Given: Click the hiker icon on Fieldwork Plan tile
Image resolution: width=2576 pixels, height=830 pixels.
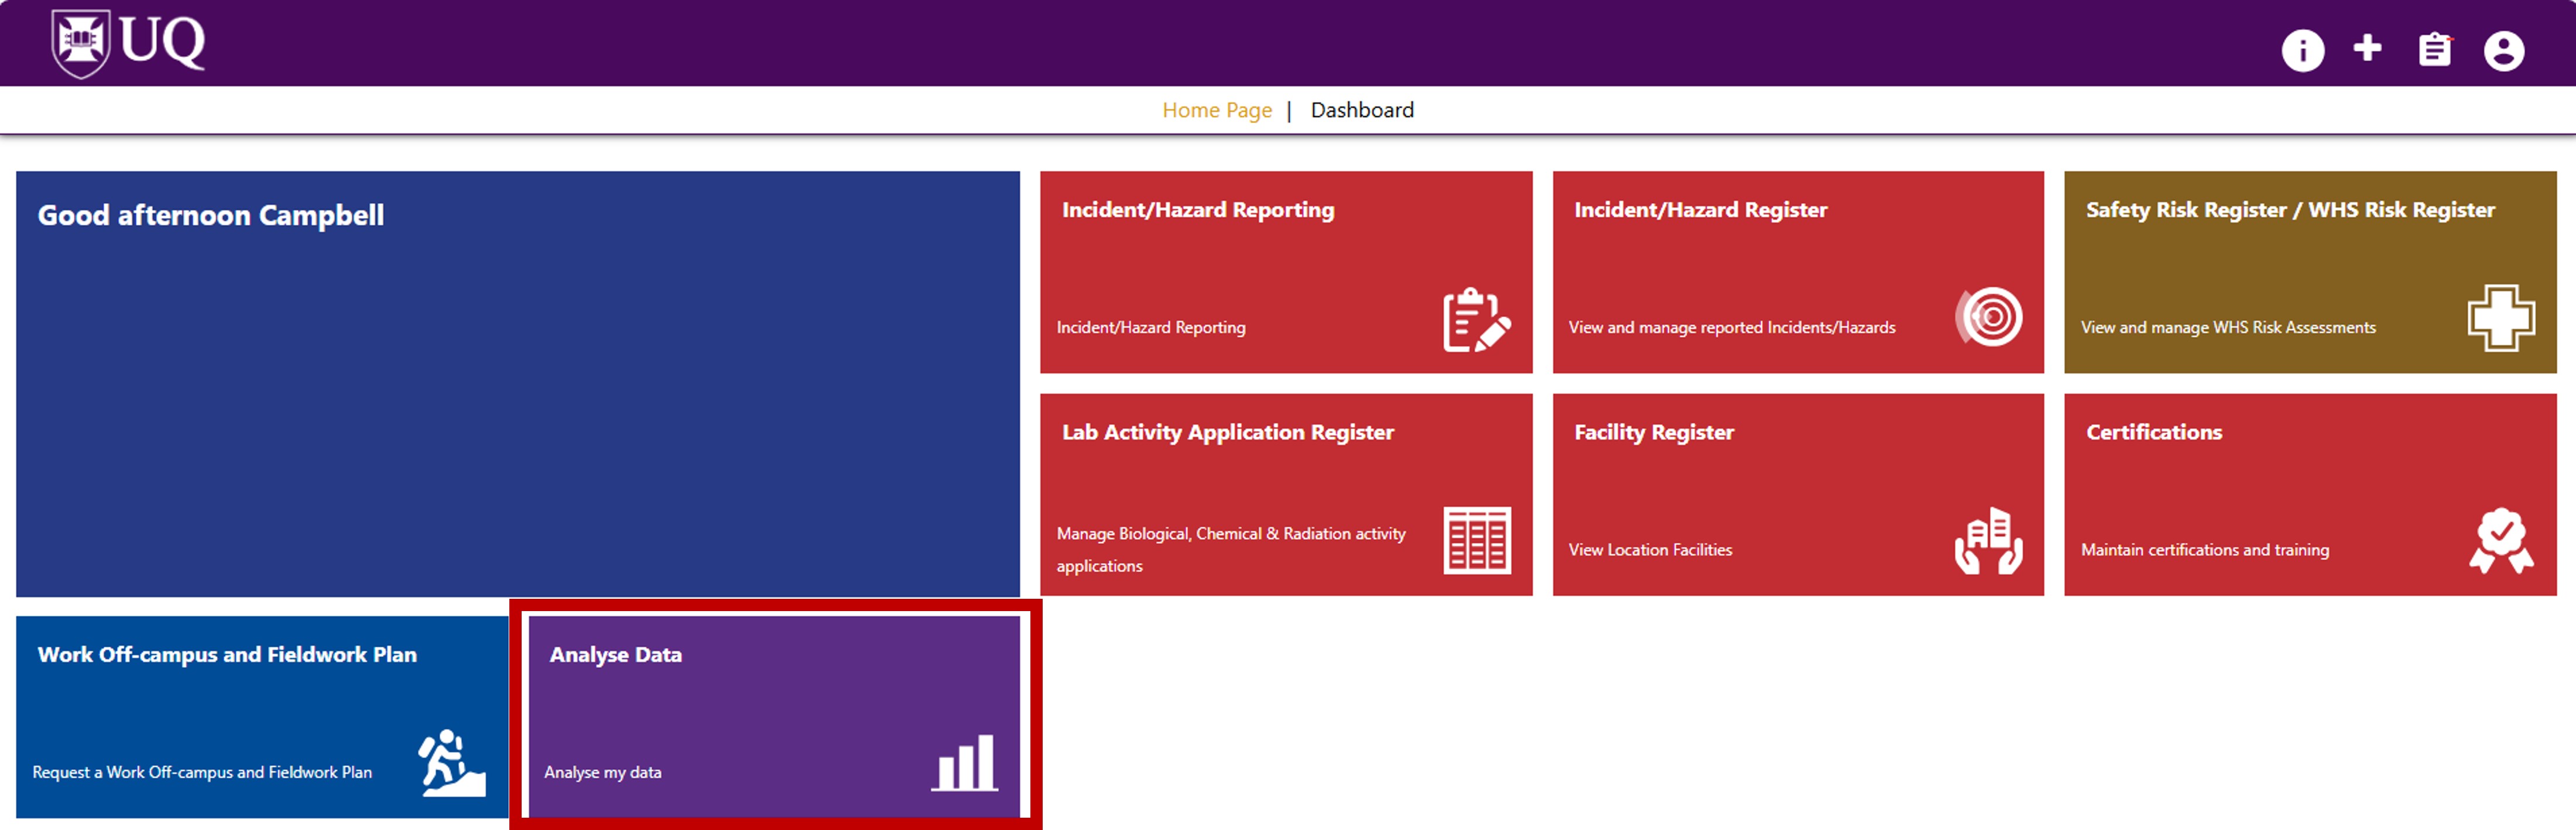Looking at the screenshot, I should [x=452, y=763].
